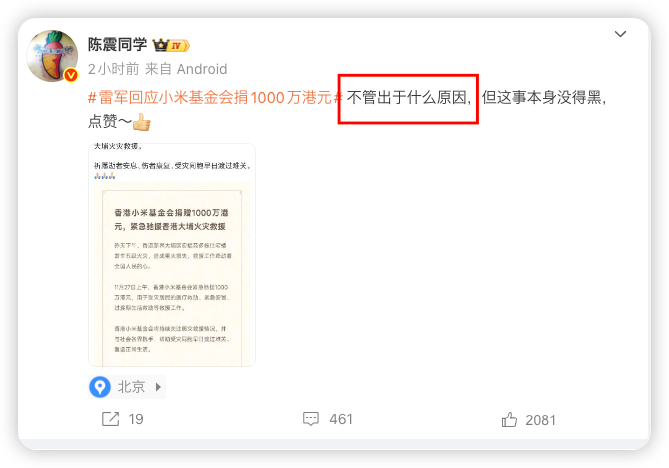Screen dimensions: 669x468
Task: Click the crown membership level badge
Action: 171,45
